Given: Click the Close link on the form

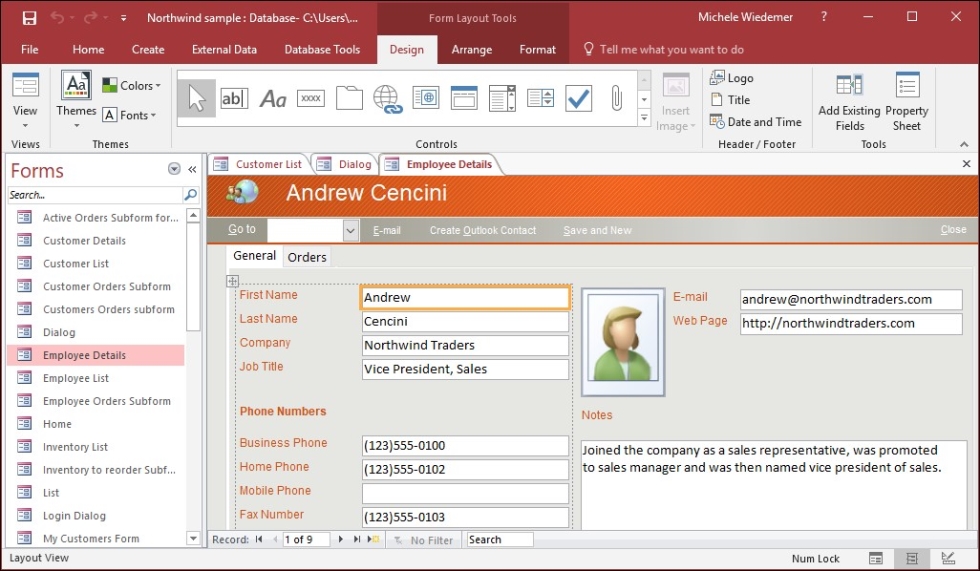Looking at the screenshot, I should 953,230.
